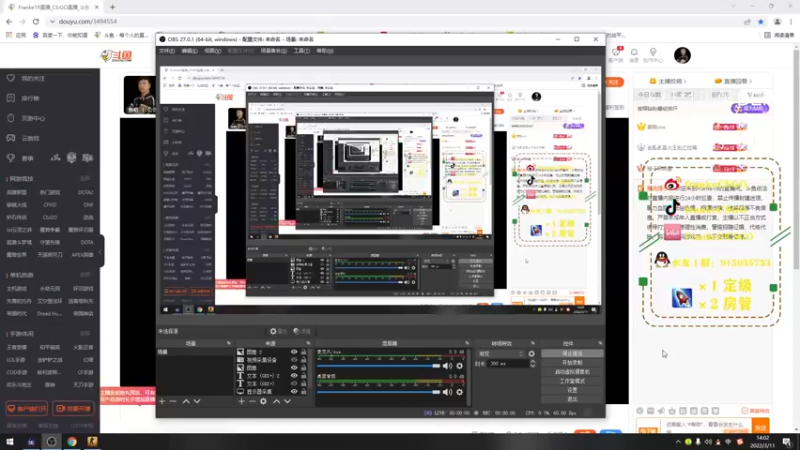
Task: Open the 渐变 transition dropdown
Action: 501,354
